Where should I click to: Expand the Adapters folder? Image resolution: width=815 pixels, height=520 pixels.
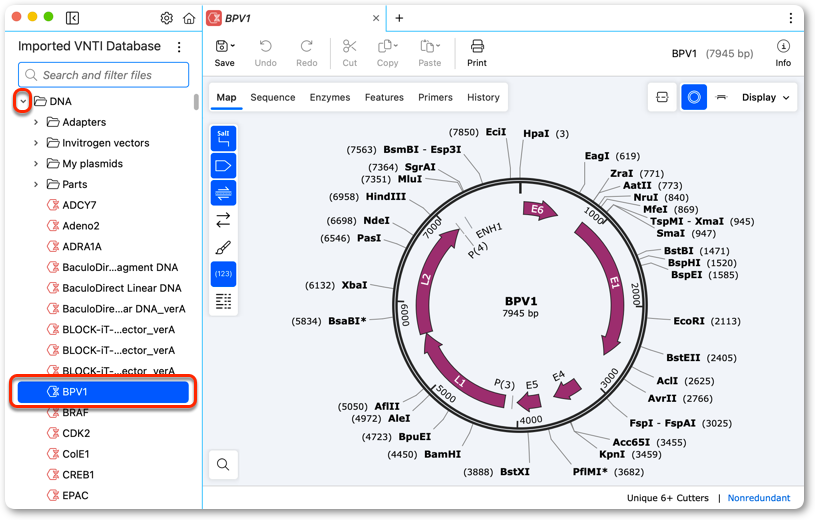click(35, 122)
